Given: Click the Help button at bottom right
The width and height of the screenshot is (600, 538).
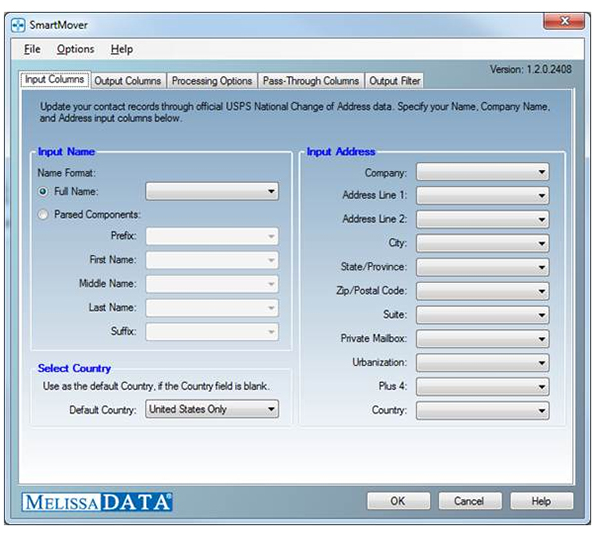Looking at the screenshot, I should [x=541, y=501].
